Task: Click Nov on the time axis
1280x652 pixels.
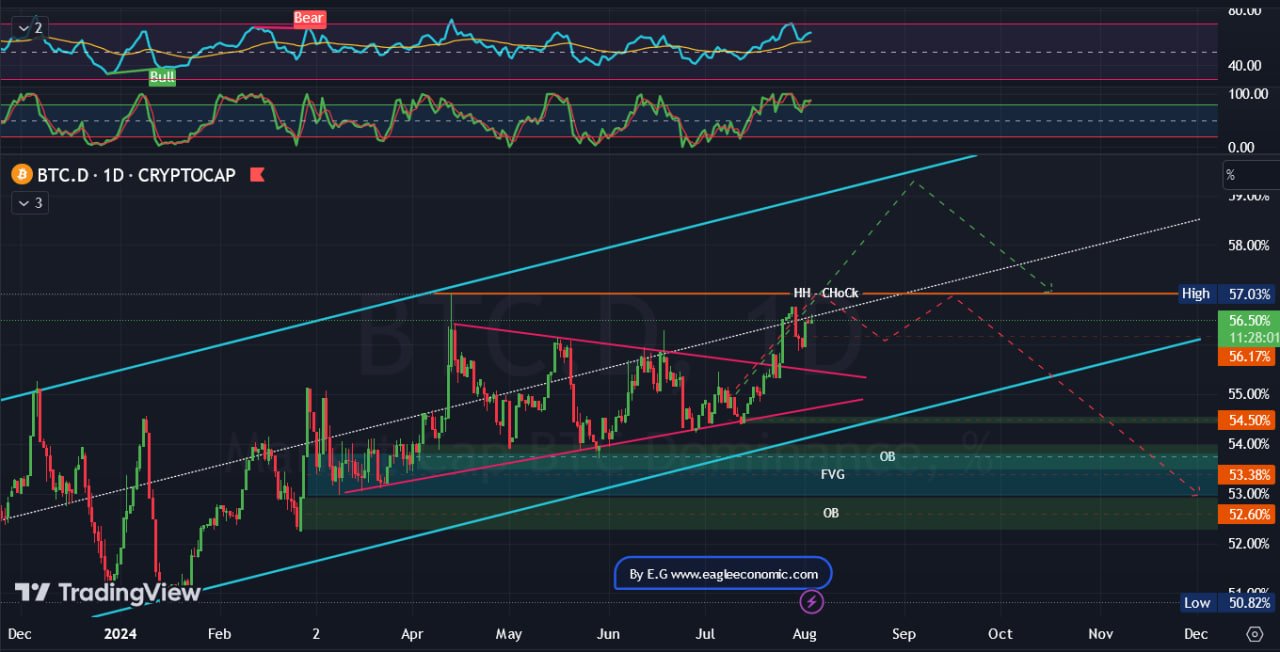Action: [1100, 634]
